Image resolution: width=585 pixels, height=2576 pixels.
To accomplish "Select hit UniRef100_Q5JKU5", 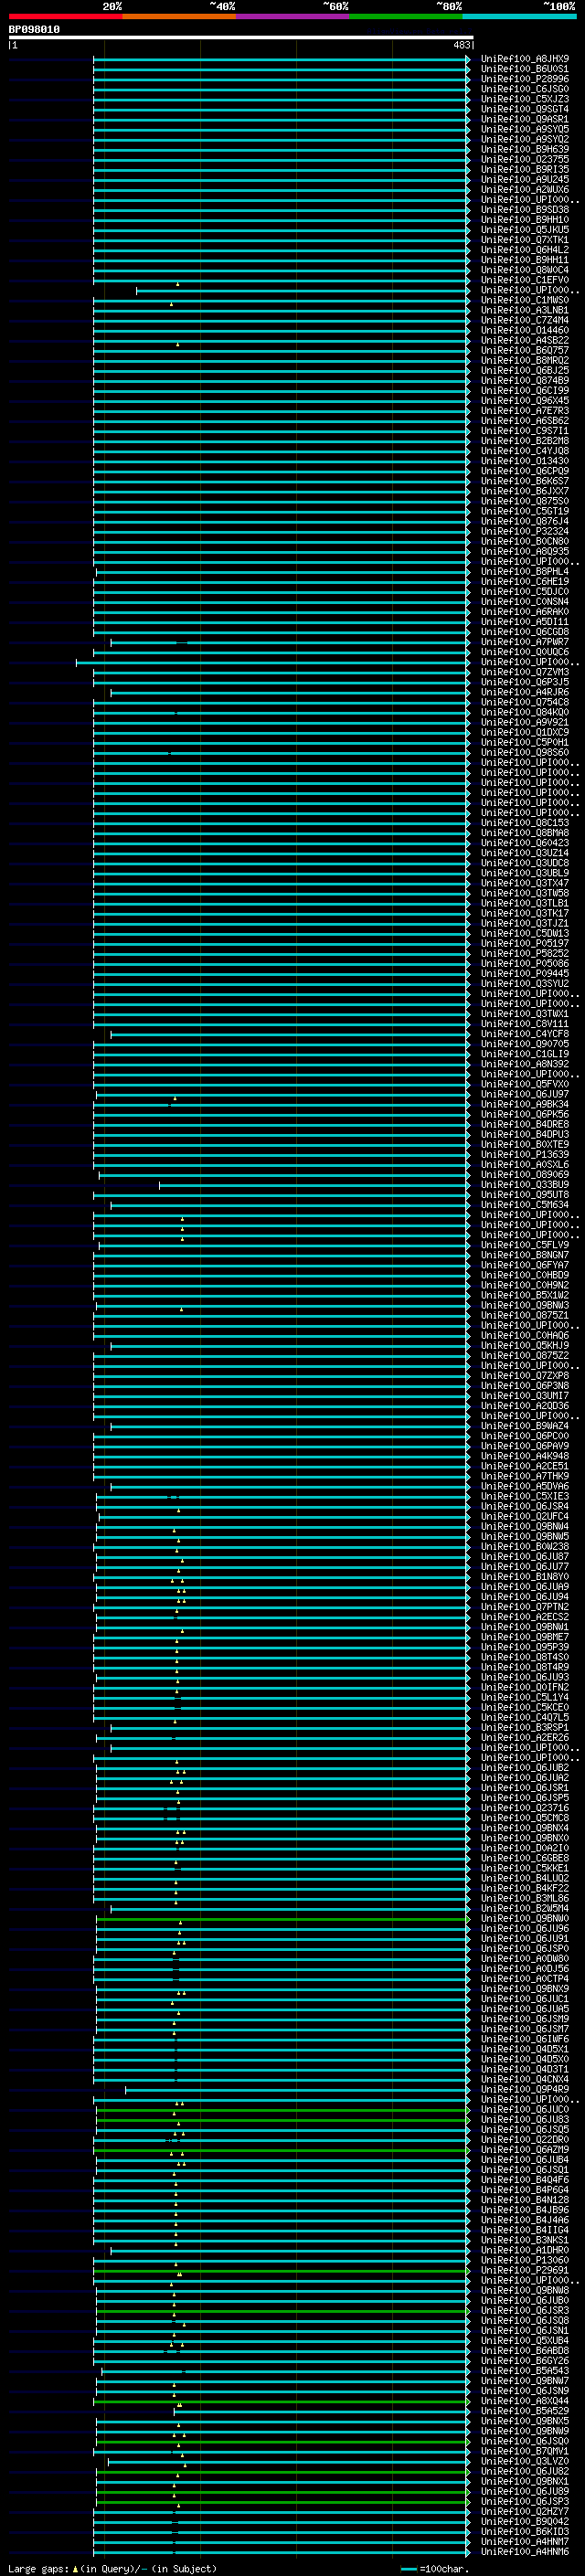I will point(525,230).
